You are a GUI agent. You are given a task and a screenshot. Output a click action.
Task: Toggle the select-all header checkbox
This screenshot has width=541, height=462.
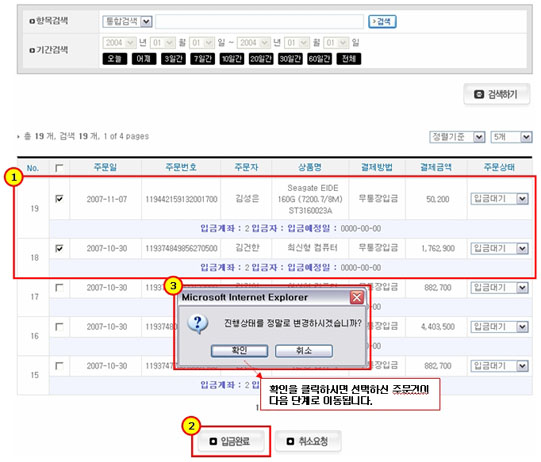pos(59,168)
